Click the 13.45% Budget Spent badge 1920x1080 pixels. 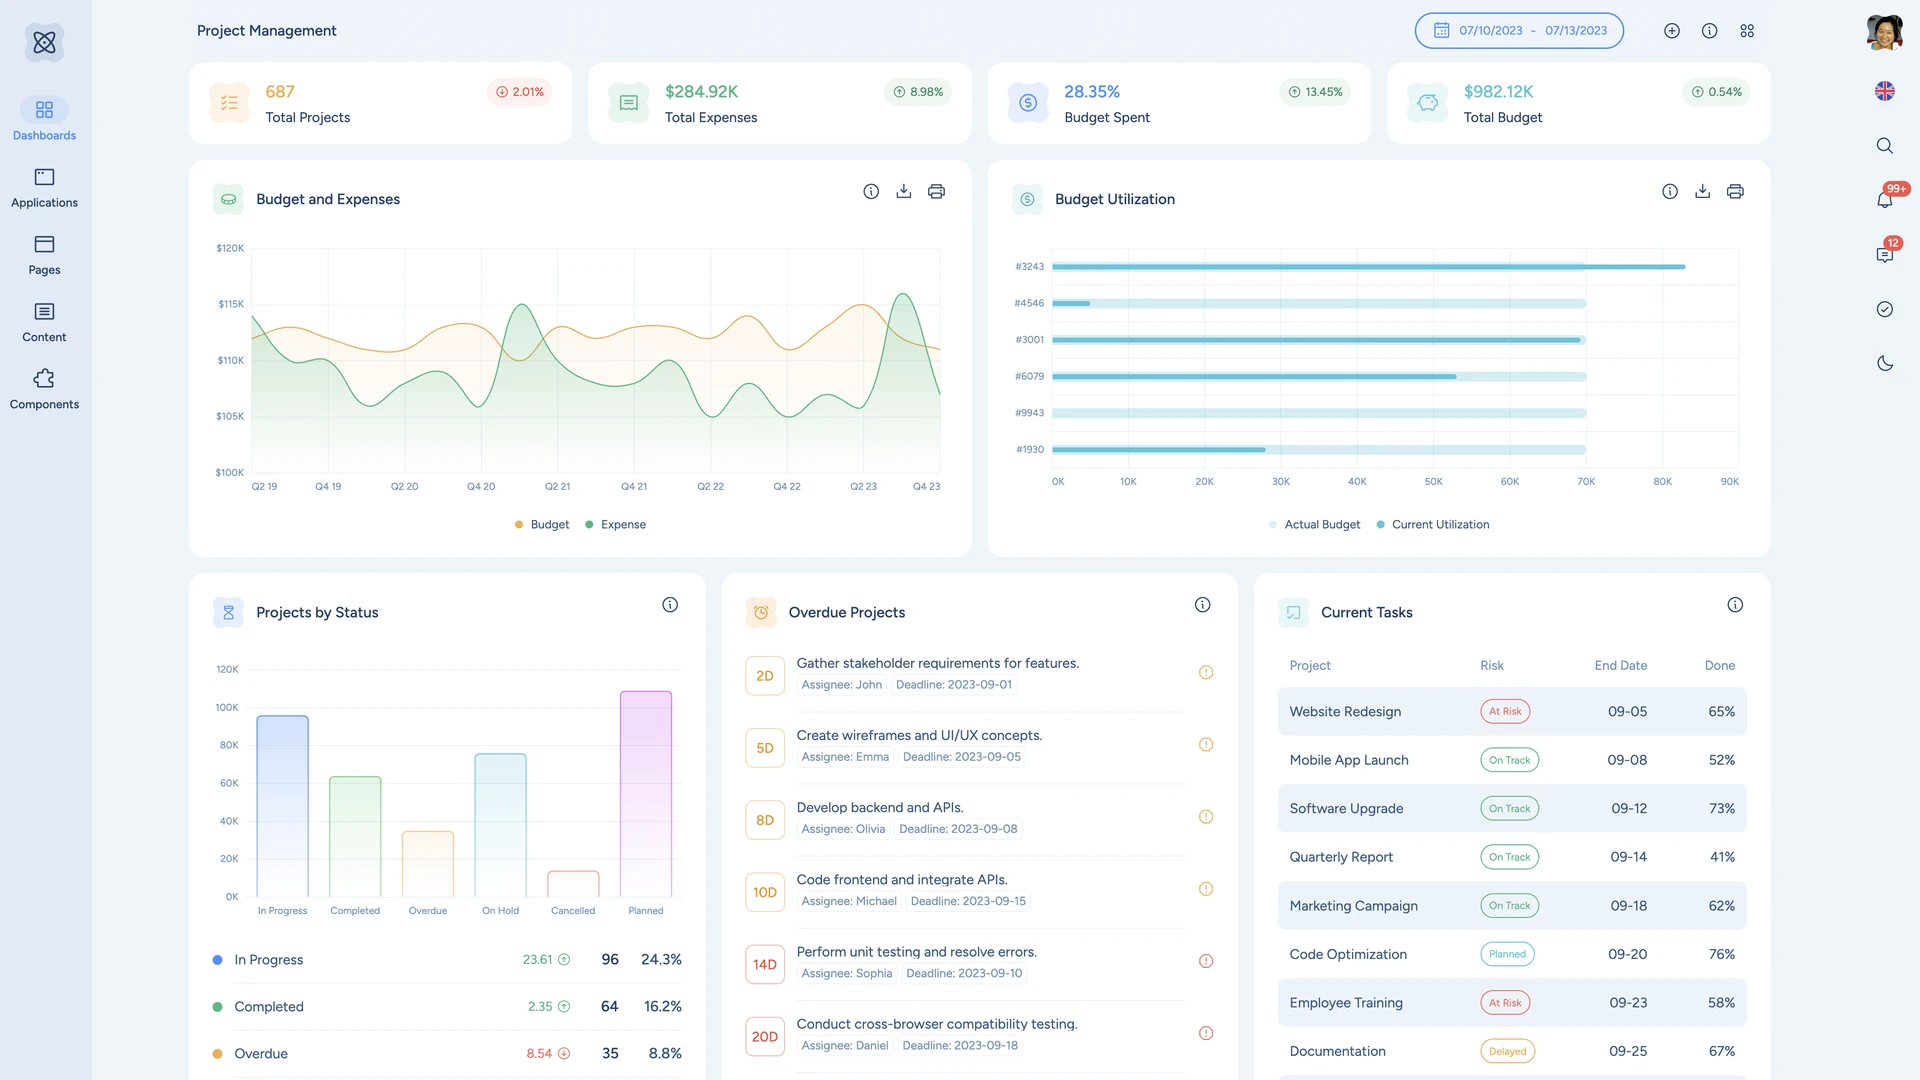tap(1315, 92)
